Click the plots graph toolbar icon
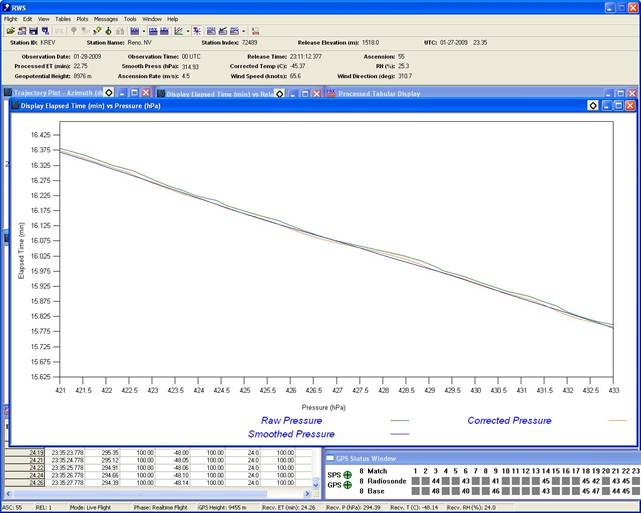 179,31
